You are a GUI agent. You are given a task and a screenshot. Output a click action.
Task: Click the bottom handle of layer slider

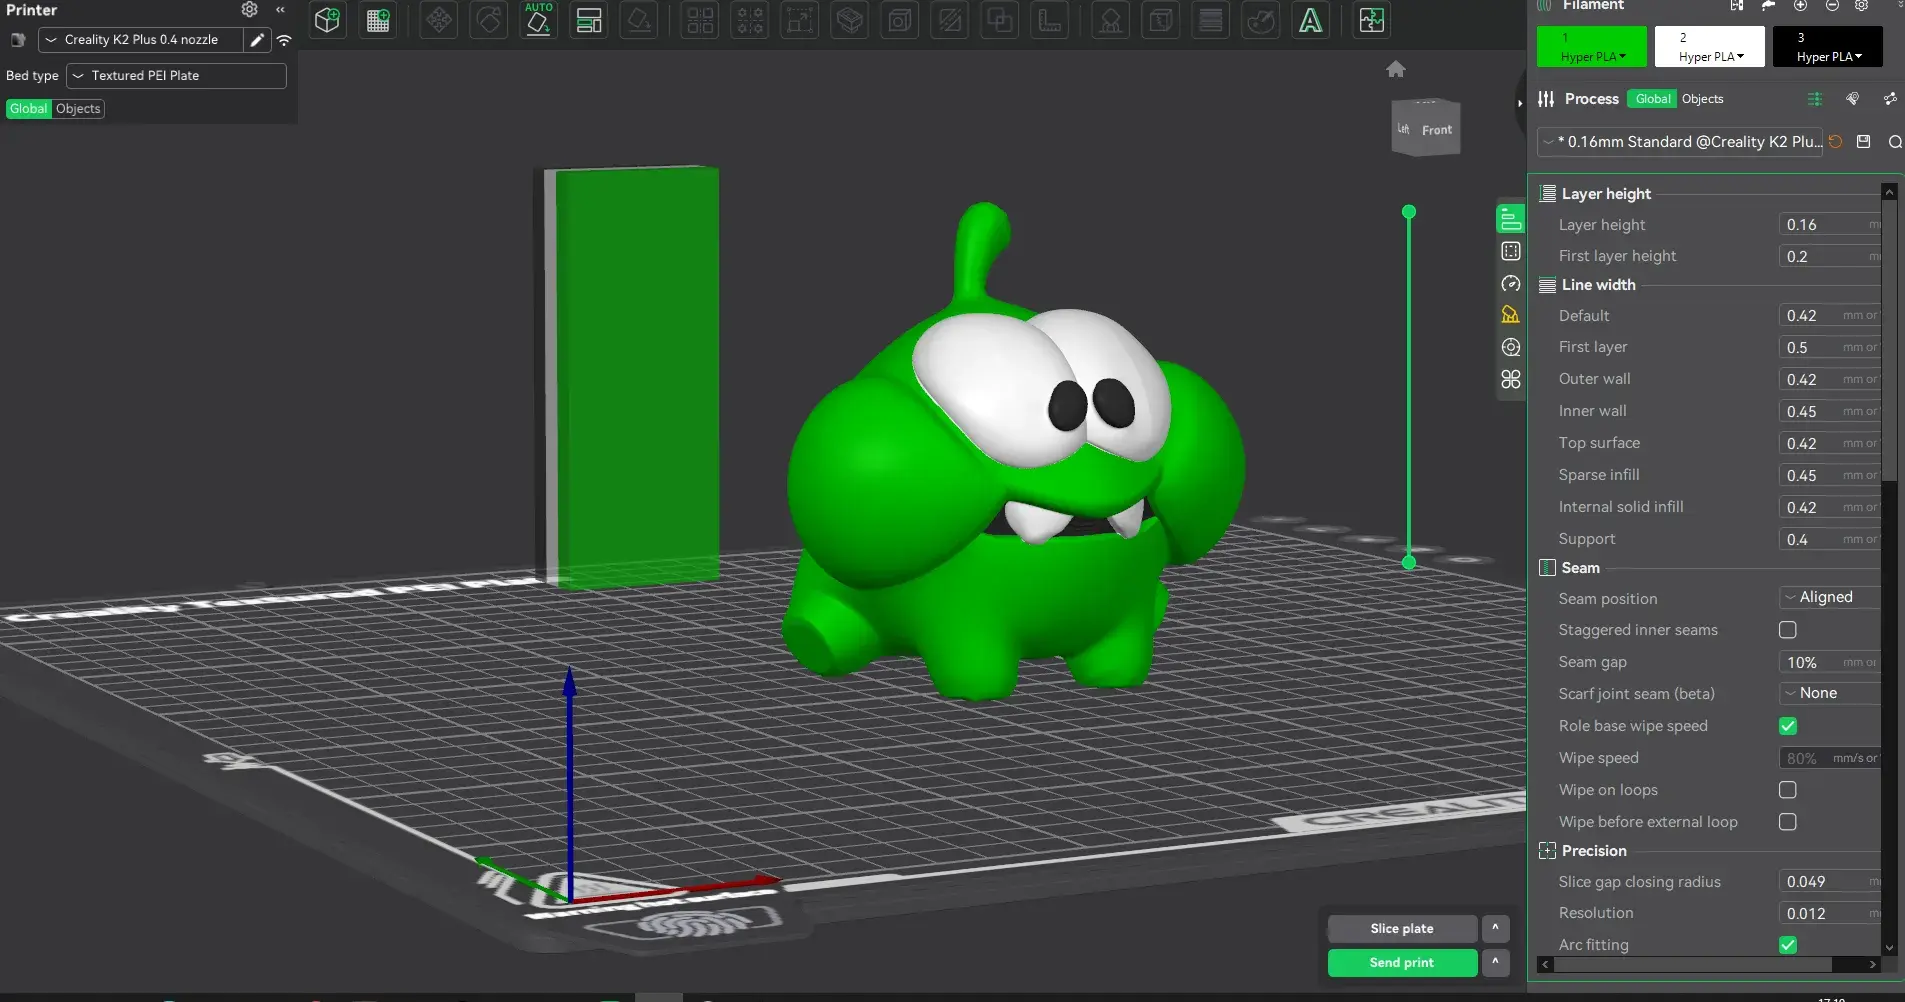click(1409, 562)
